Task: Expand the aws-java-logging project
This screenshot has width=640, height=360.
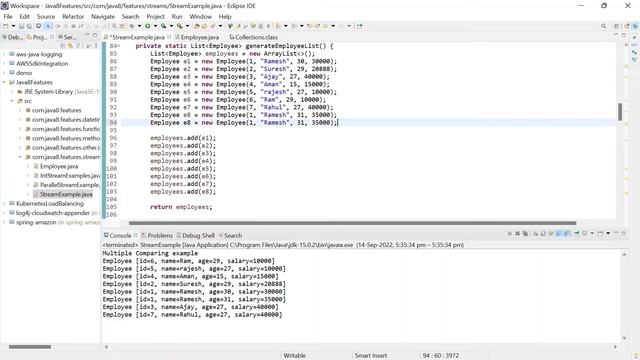Action: click(4, 54)
